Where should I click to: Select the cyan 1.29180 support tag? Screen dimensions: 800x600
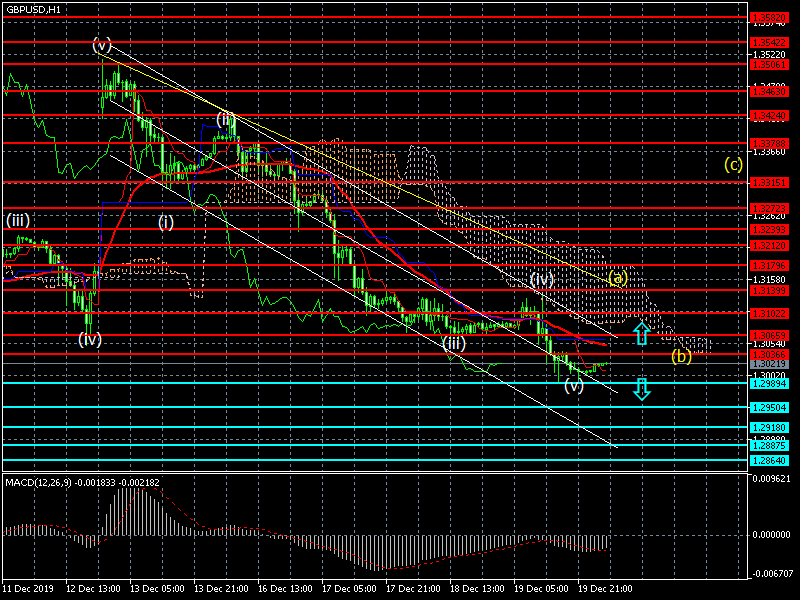tap(769, 428)
